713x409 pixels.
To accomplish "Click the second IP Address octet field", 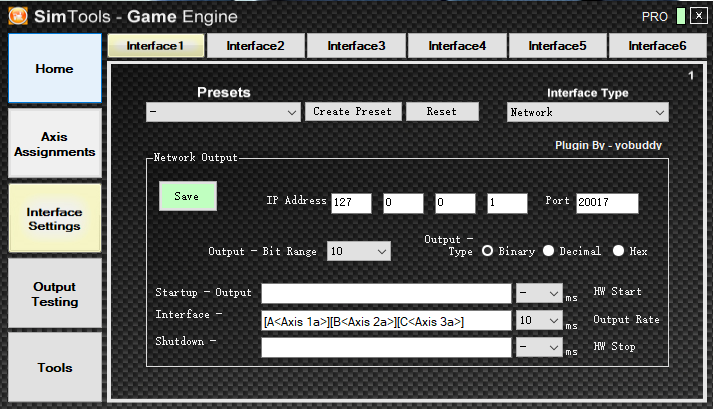I will point(403,203).
